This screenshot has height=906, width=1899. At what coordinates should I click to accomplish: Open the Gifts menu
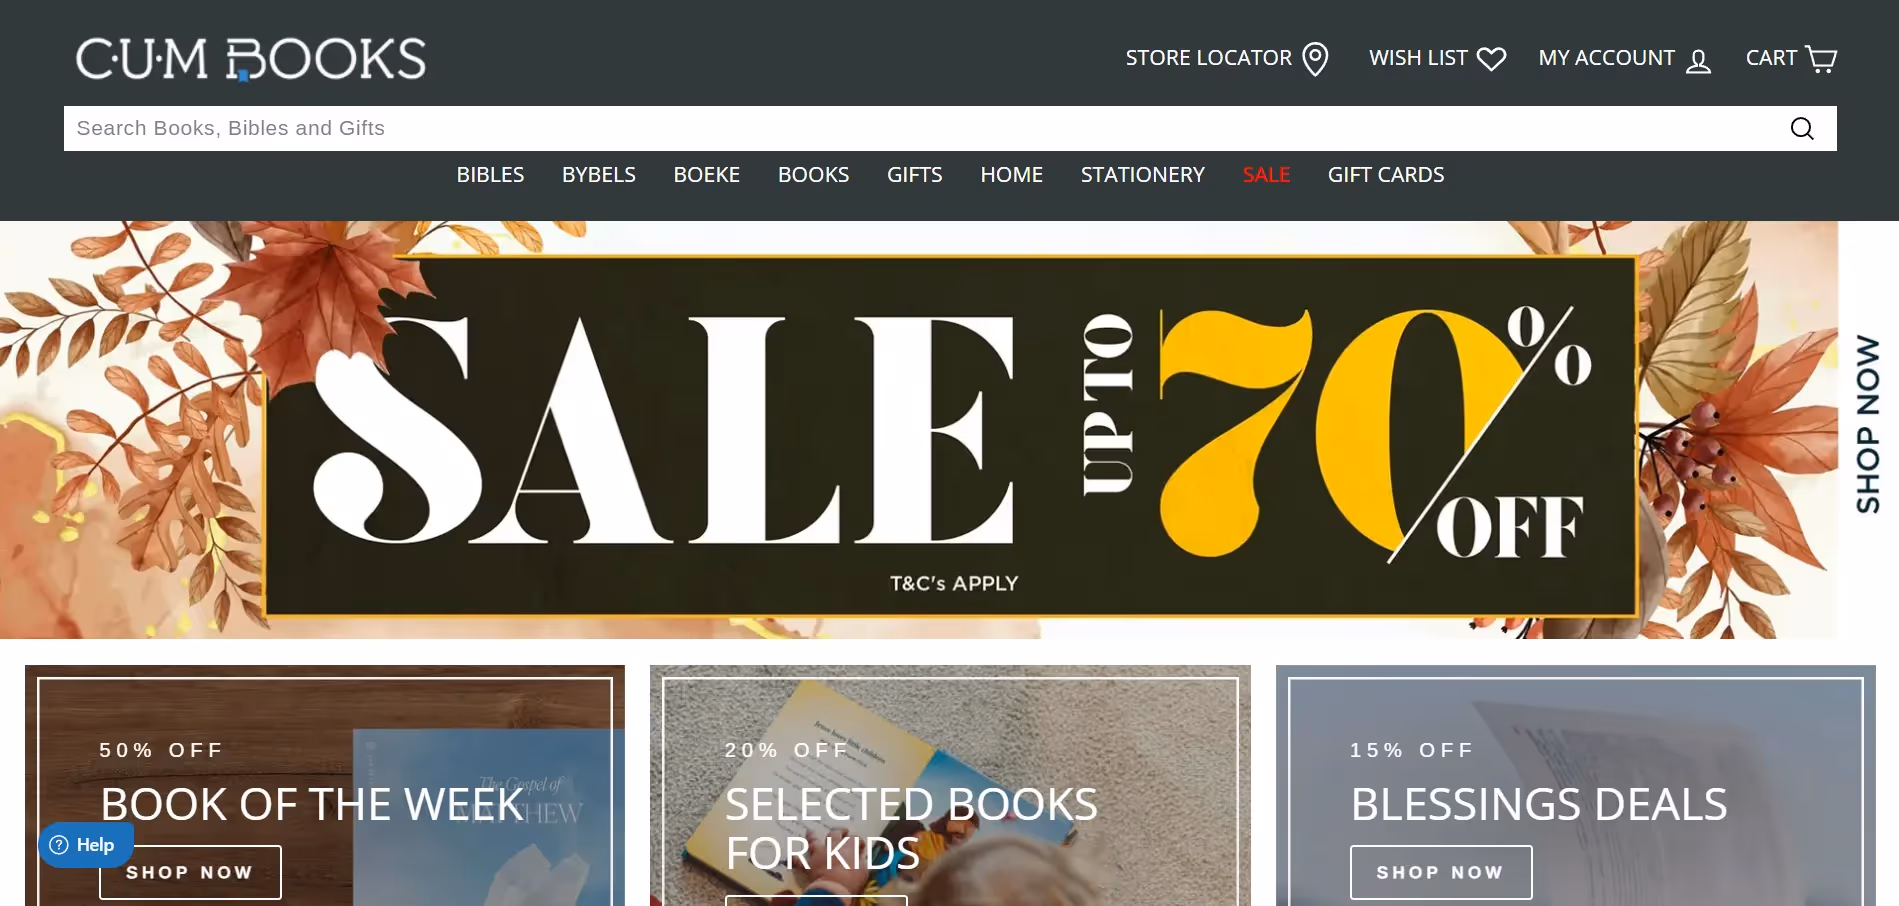pos(915,175)
